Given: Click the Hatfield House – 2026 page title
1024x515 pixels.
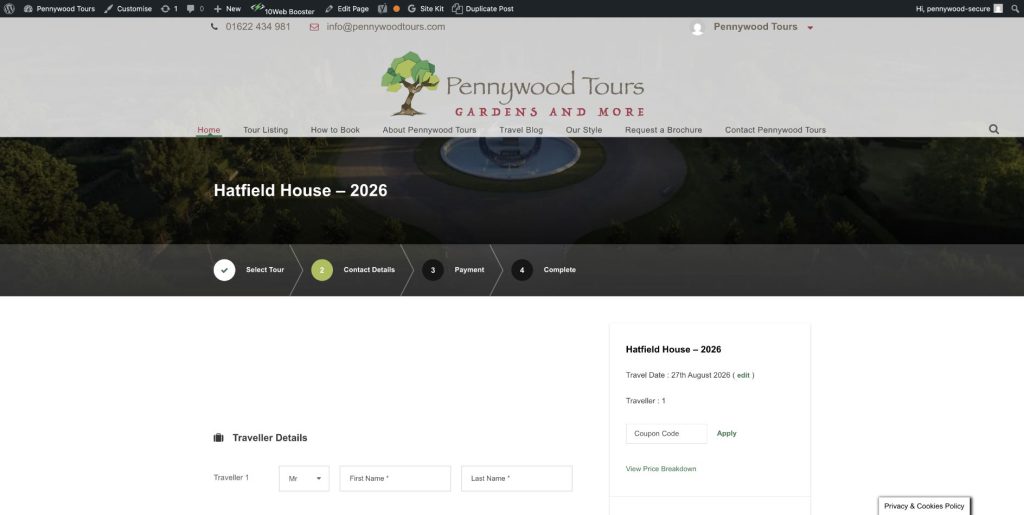Looking at the screenshot, I should tap(300, 191).
